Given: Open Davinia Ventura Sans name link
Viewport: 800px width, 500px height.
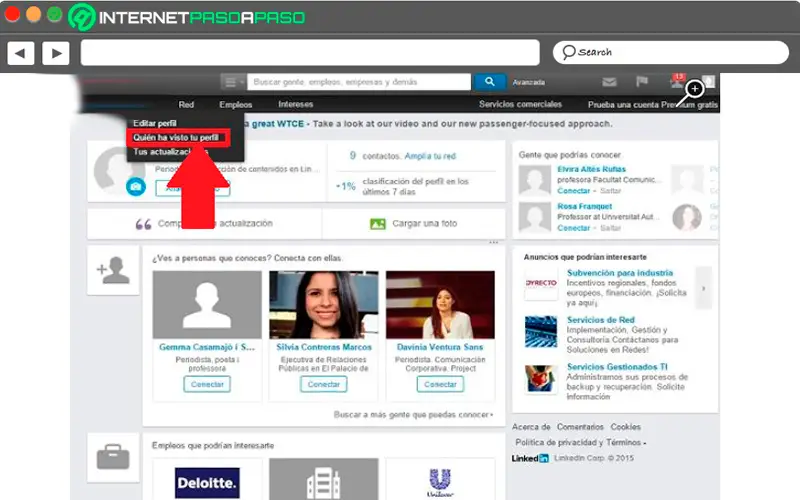Looking at the screenshot, I should 440,347.
